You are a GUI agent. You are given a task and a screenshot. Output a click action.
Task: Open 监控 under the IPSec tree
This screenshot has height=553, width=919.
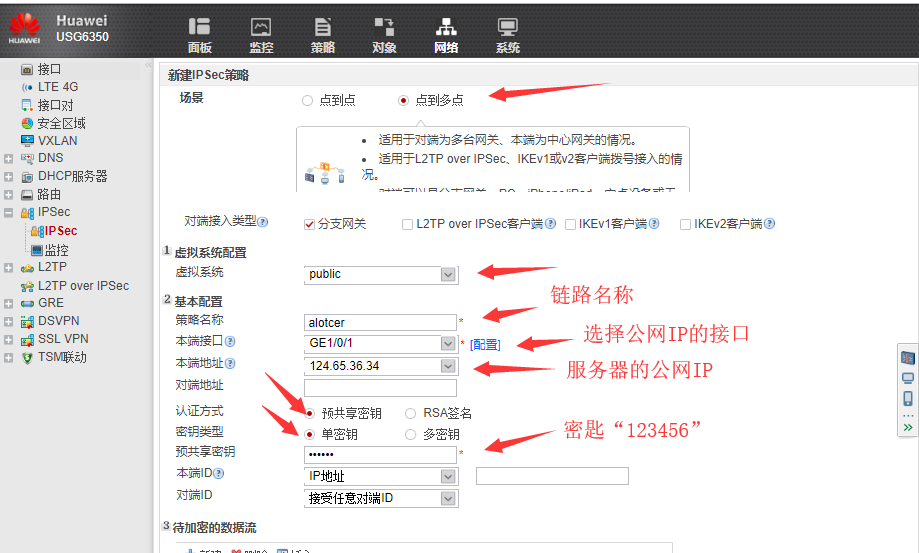(x=57, y=250)
